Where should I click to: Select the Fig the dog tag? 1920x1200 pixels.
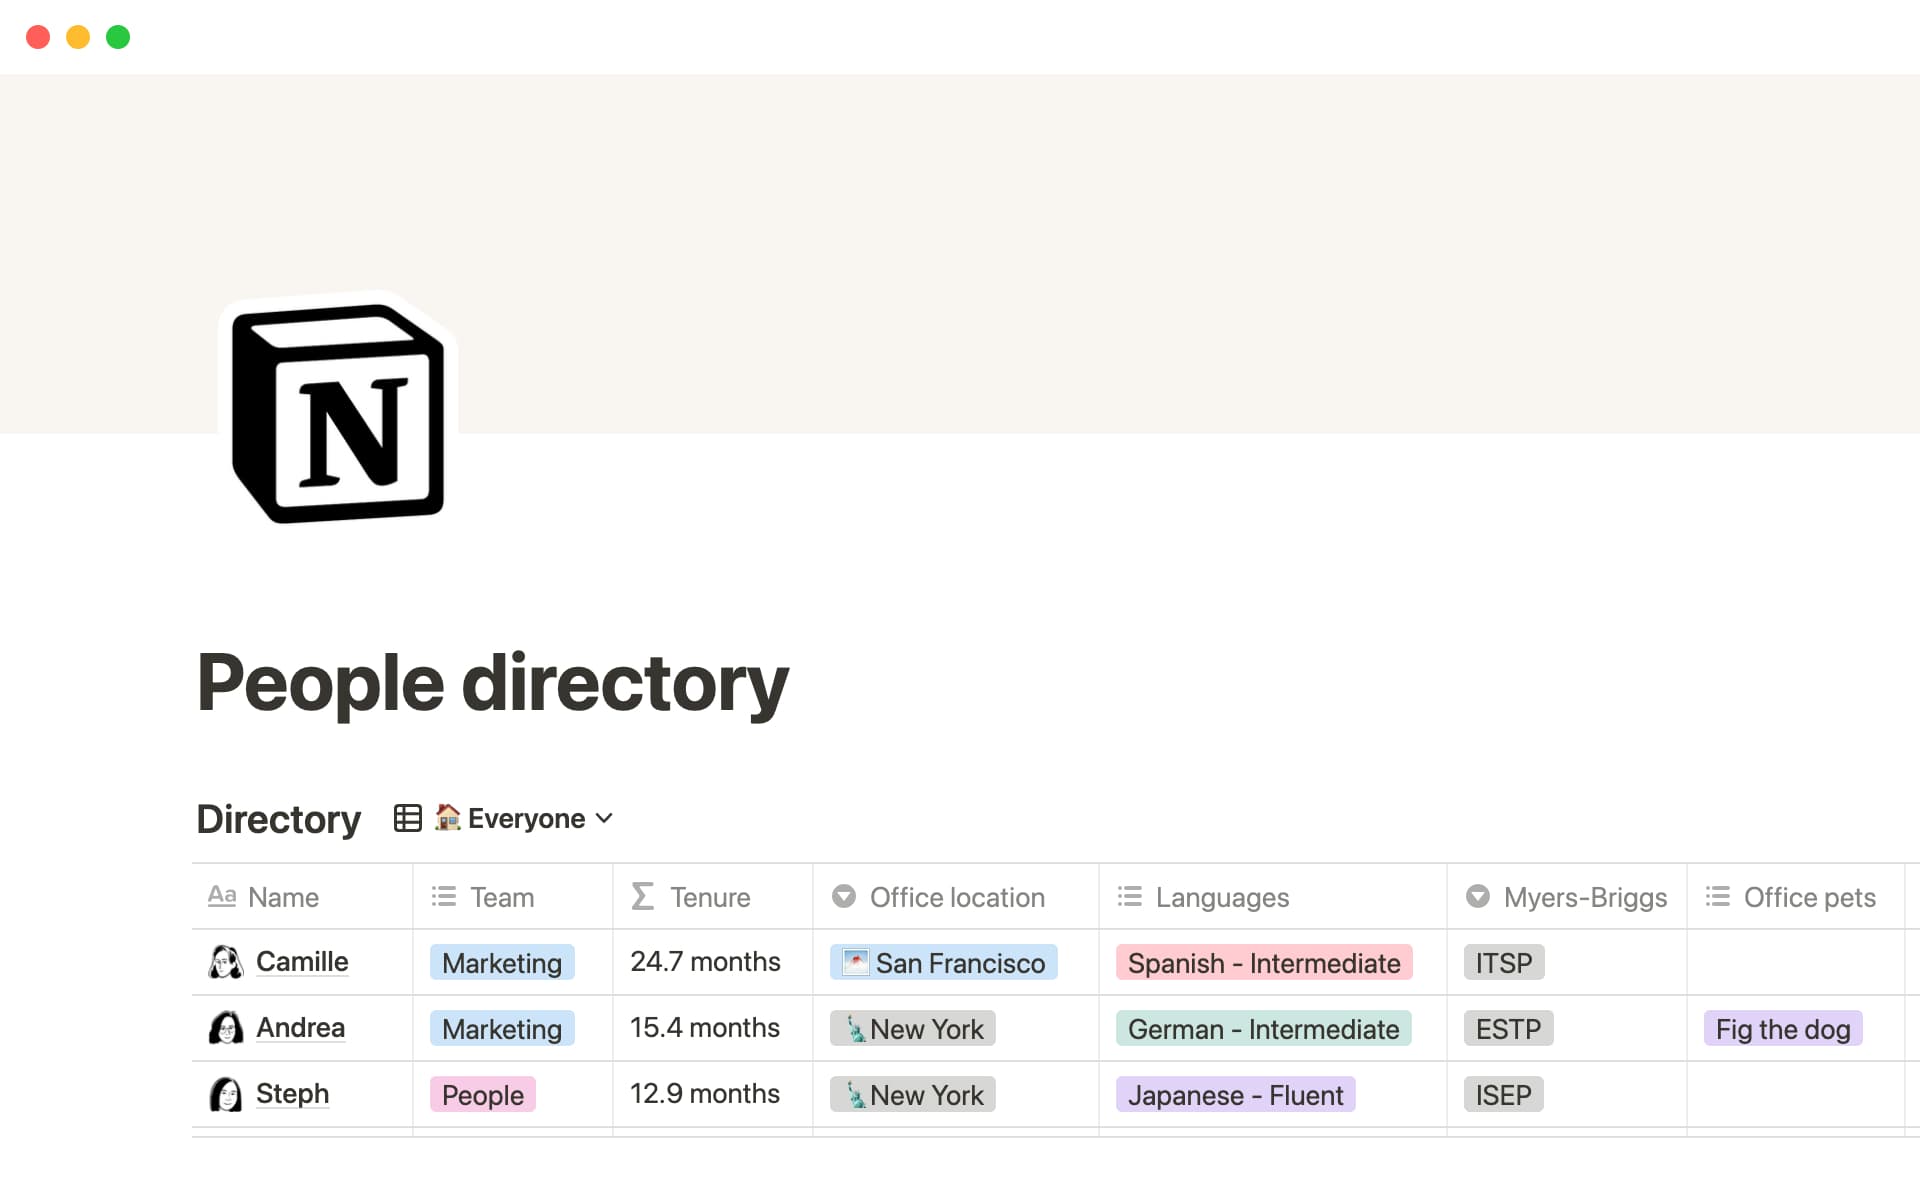(1782, 1029)
